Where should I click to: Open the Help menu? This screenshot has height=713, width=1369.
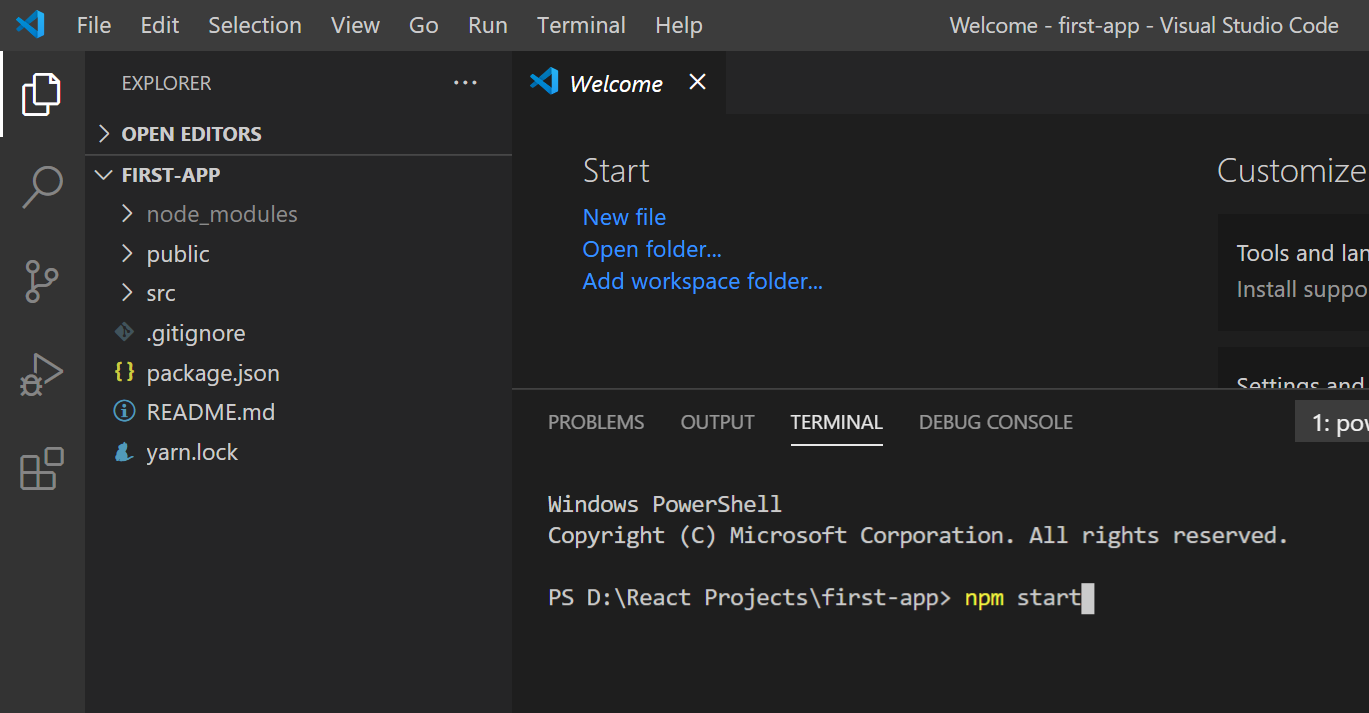(679, 25)
